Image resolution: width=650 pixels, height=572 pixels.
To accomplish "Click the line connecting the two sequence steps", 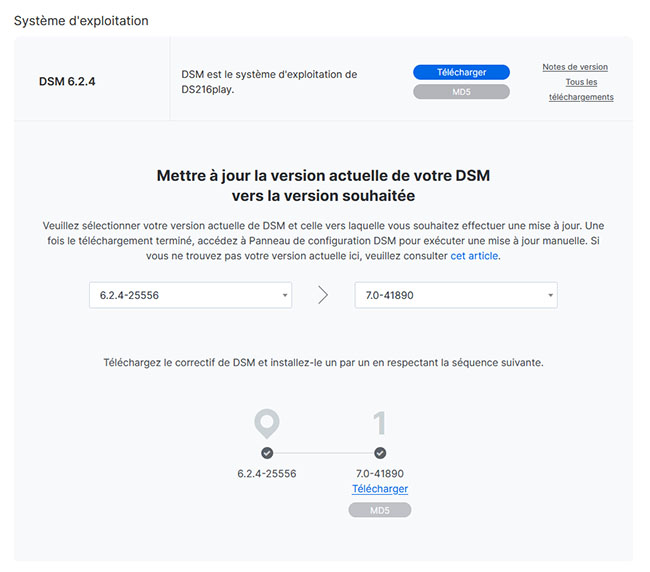I will coord(323,453).
